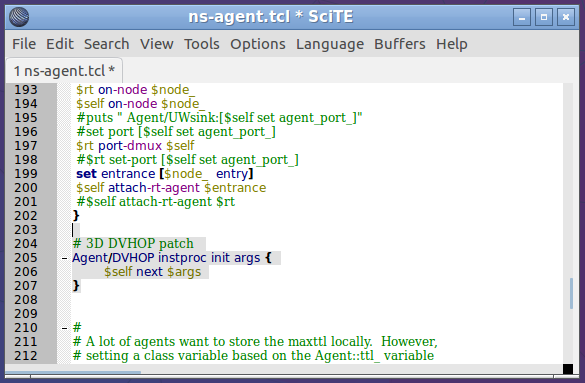The height and width of the screenshot is (383, 585).
Task: Open the Help menu
Action: pyautogui.click(x=451, y=44)
